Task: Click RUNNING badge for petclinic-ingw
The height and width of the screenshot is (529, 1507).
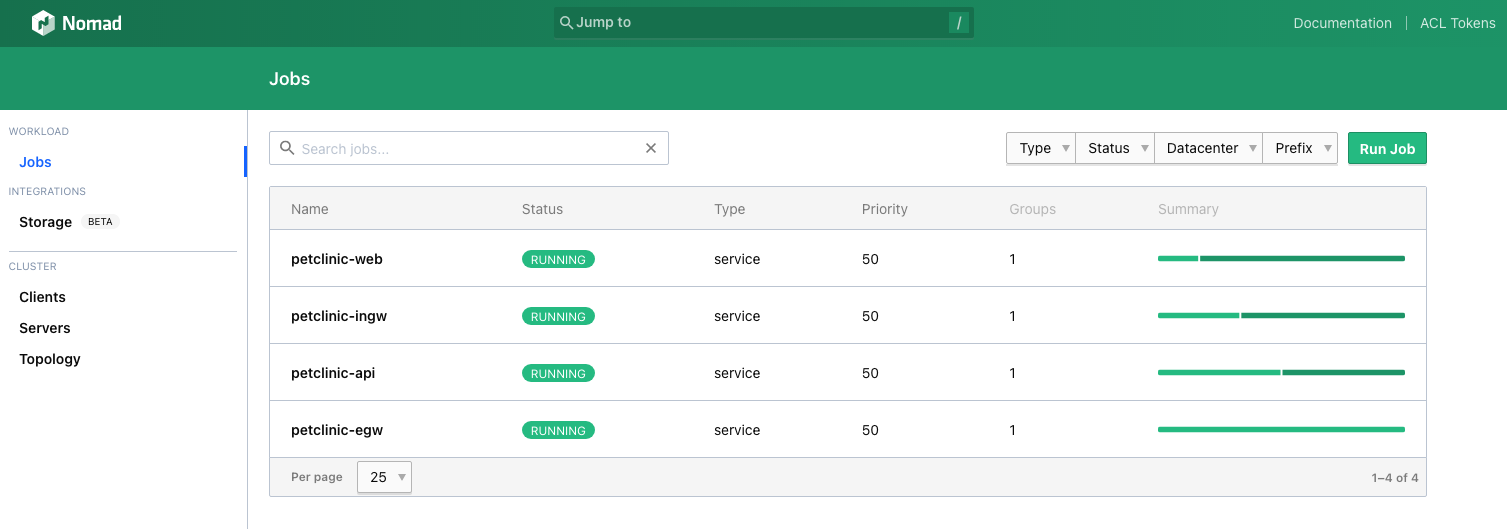Action: [x=558, y=316]
